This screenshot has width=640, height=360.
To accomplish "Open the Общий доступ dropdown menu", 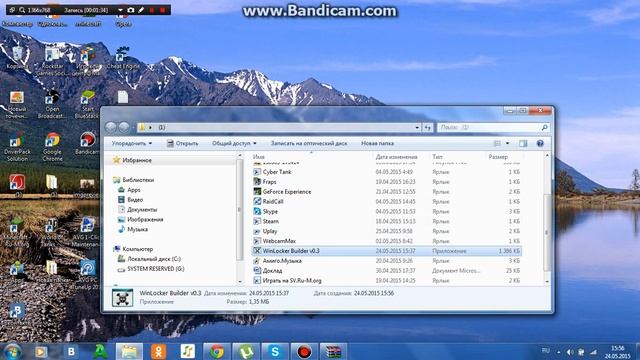I will [234, 143].
